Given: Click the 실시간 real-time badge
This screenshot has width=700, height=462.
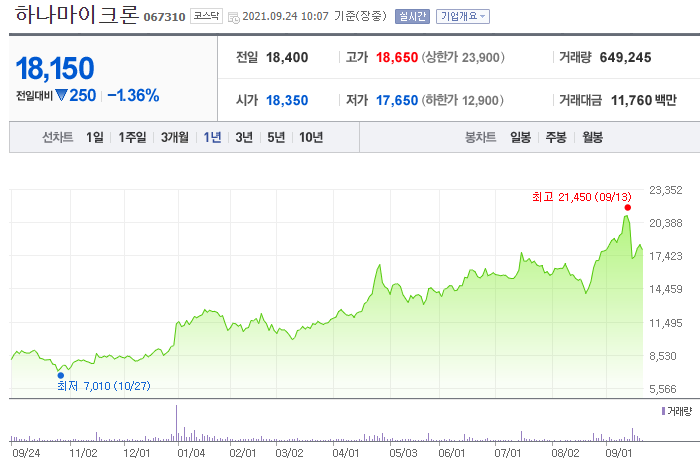Looking at the screenshot, I should 412,17.
